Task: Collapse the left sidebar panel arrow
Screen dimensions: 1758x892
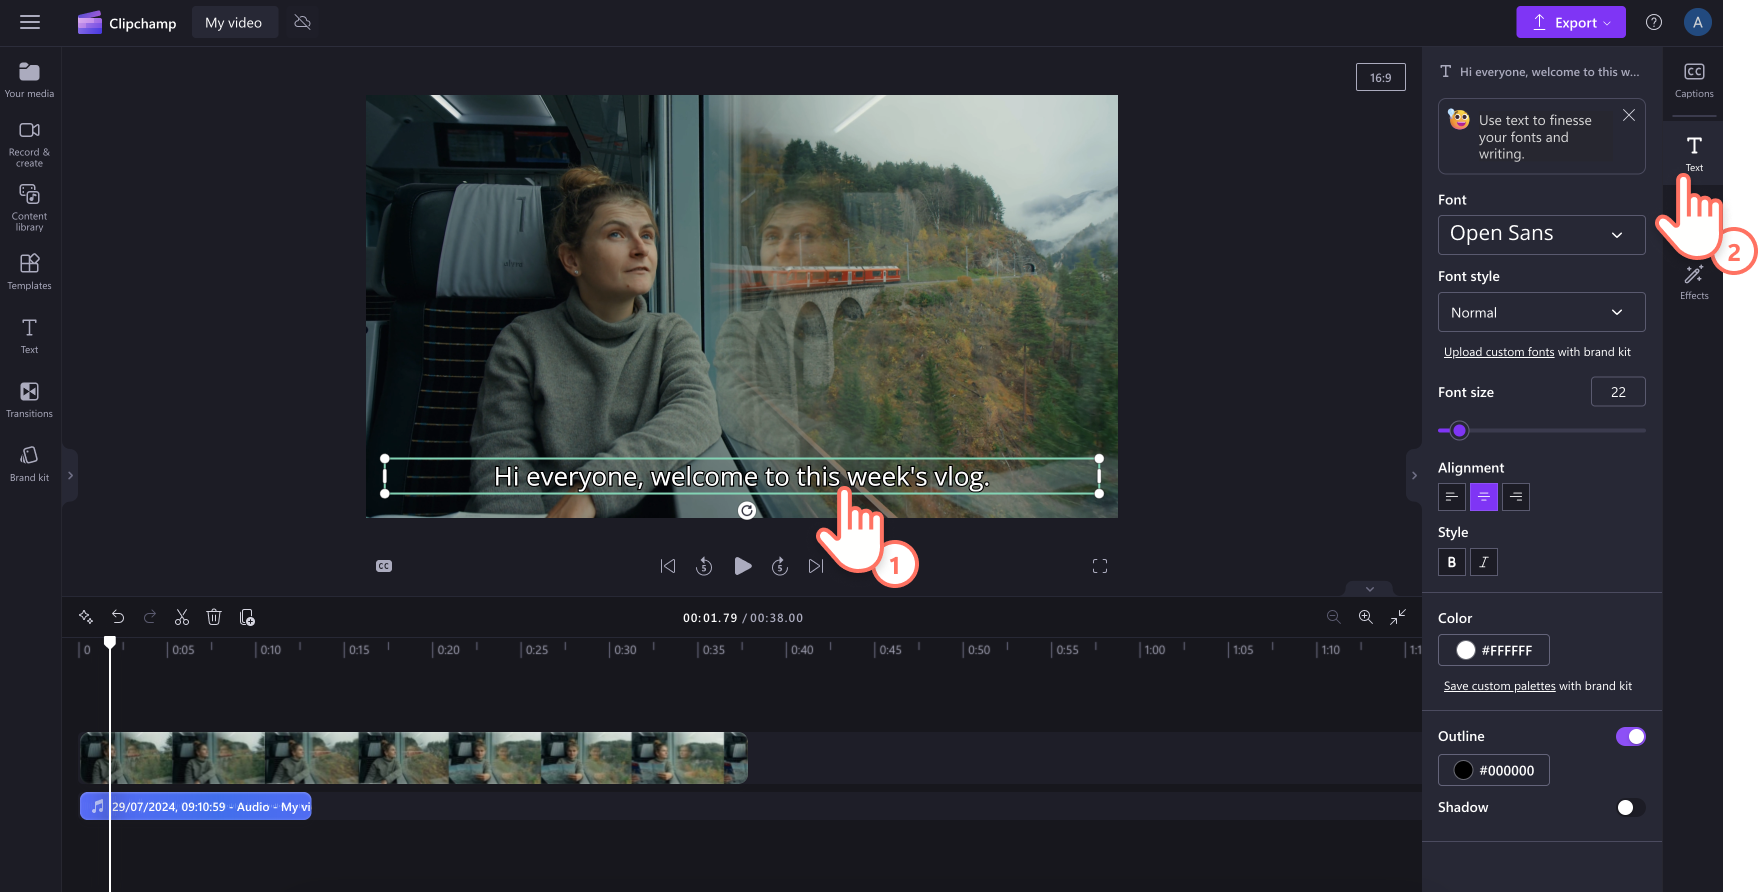Action: coord(70,476)
